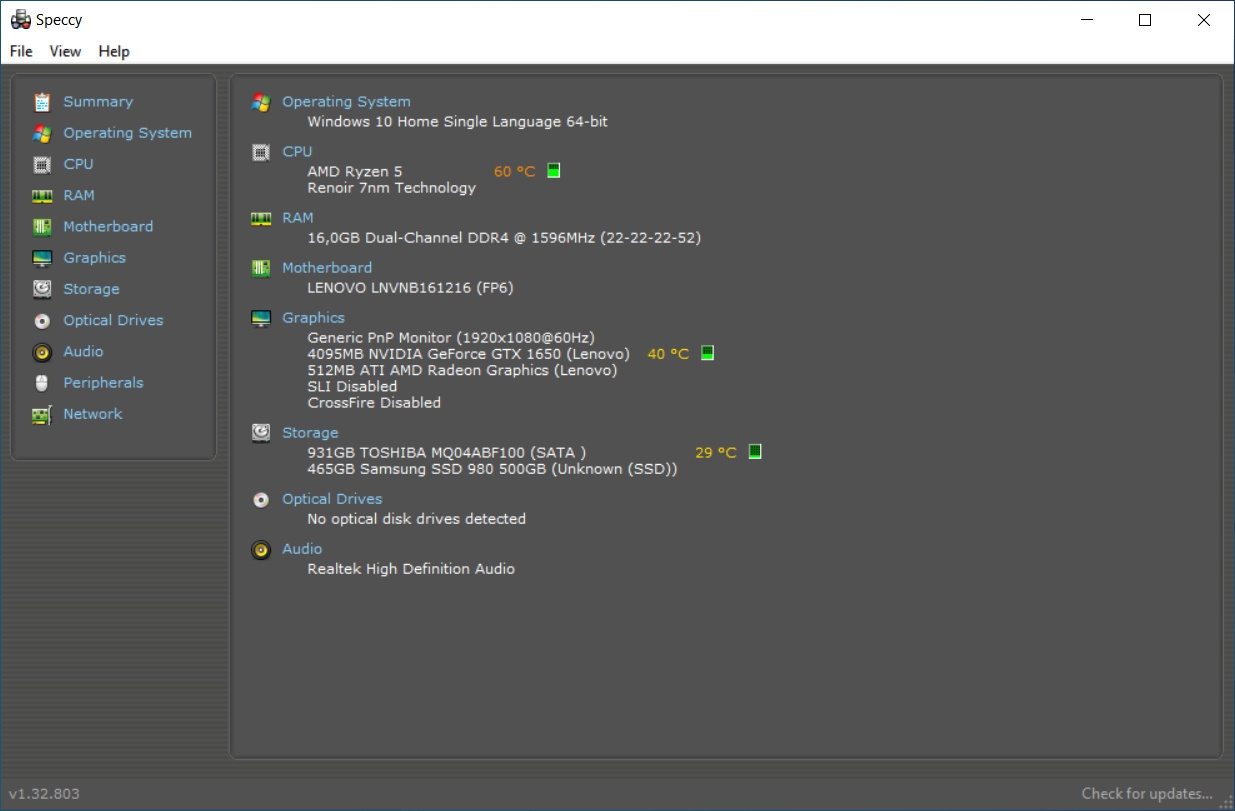This screenshot has width=1235, height=811.
Task: Click the Operating System Windows flag sidebar icon
Action: click(x=42, y=133)
